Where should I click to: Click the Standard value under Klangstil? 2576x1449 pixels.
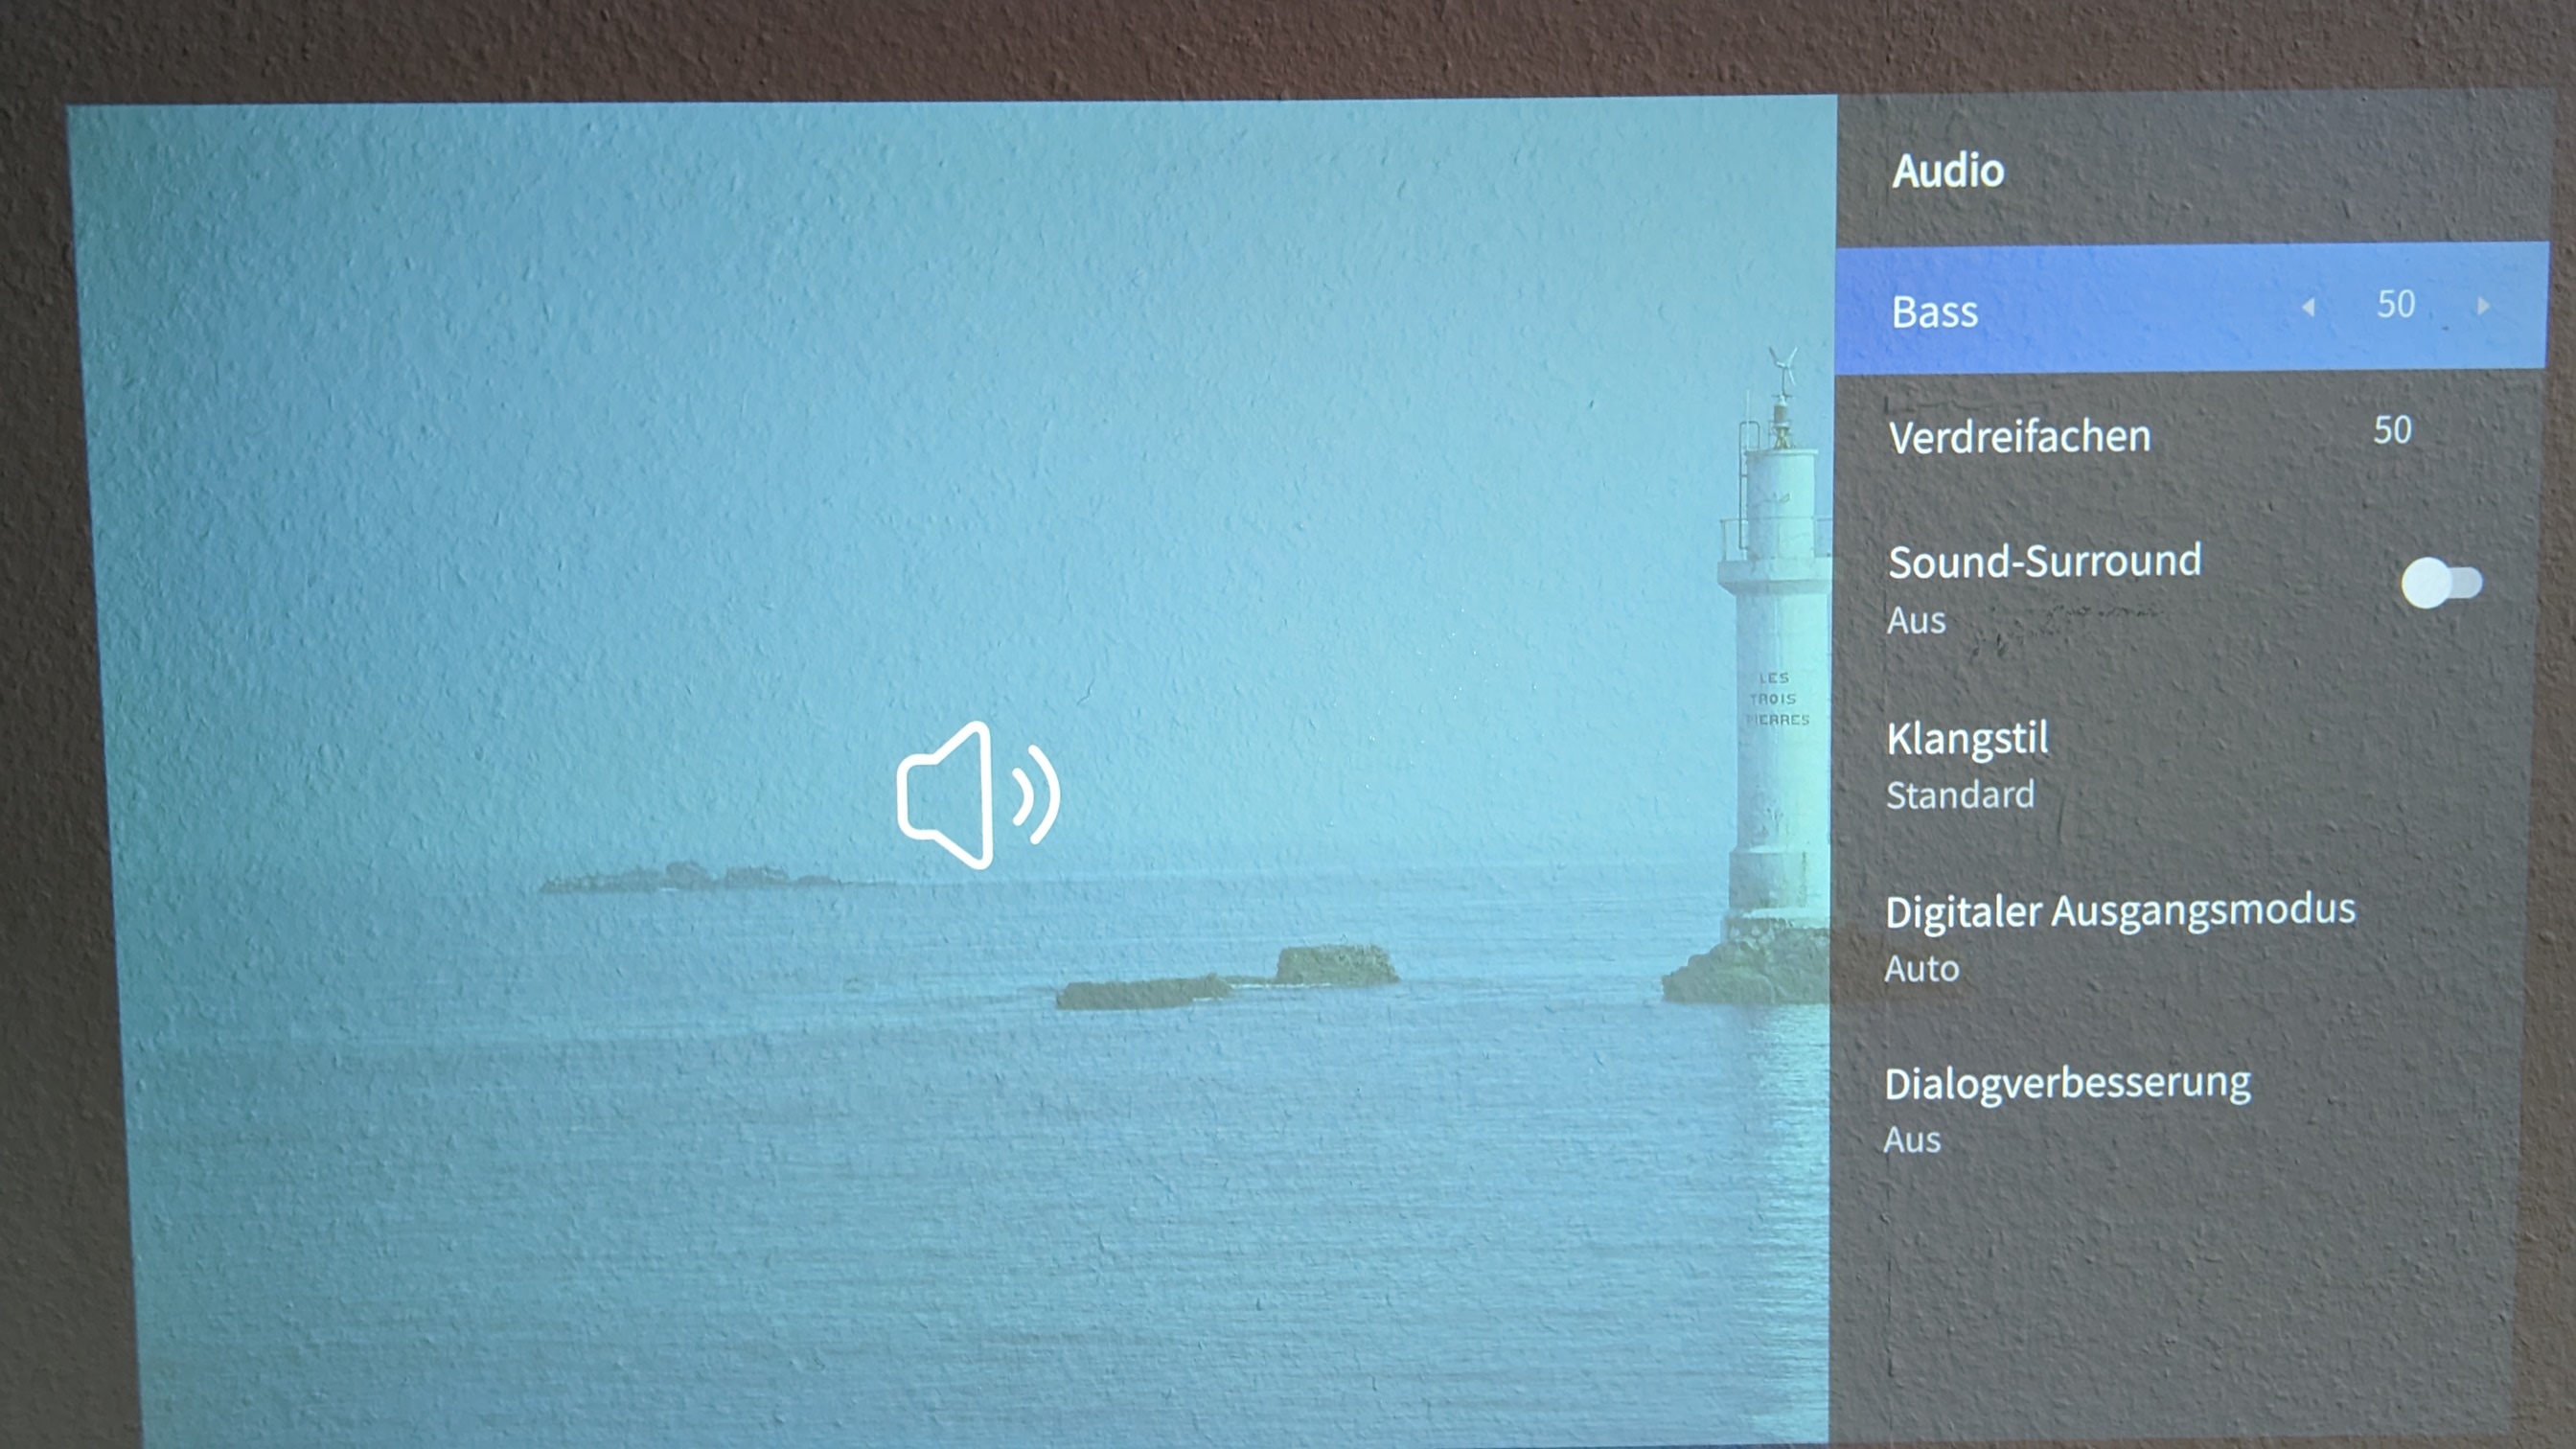coord(1959,796)
